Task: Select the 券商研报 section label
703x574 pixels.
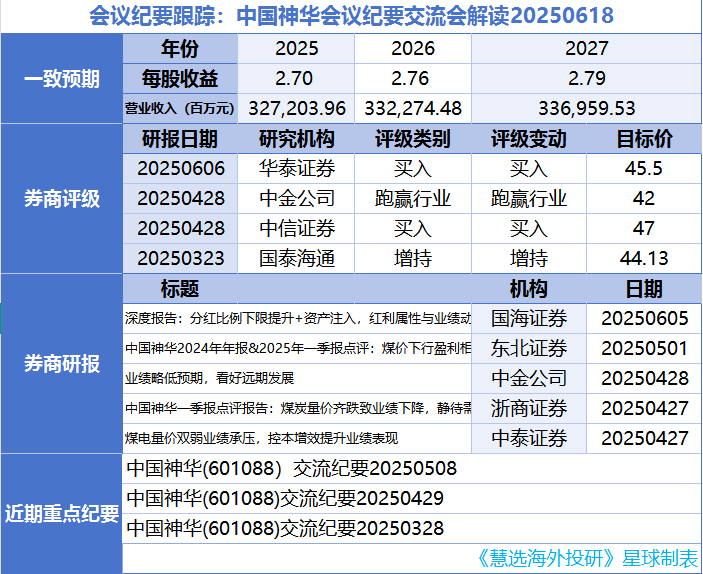Action: pos(62,364)
